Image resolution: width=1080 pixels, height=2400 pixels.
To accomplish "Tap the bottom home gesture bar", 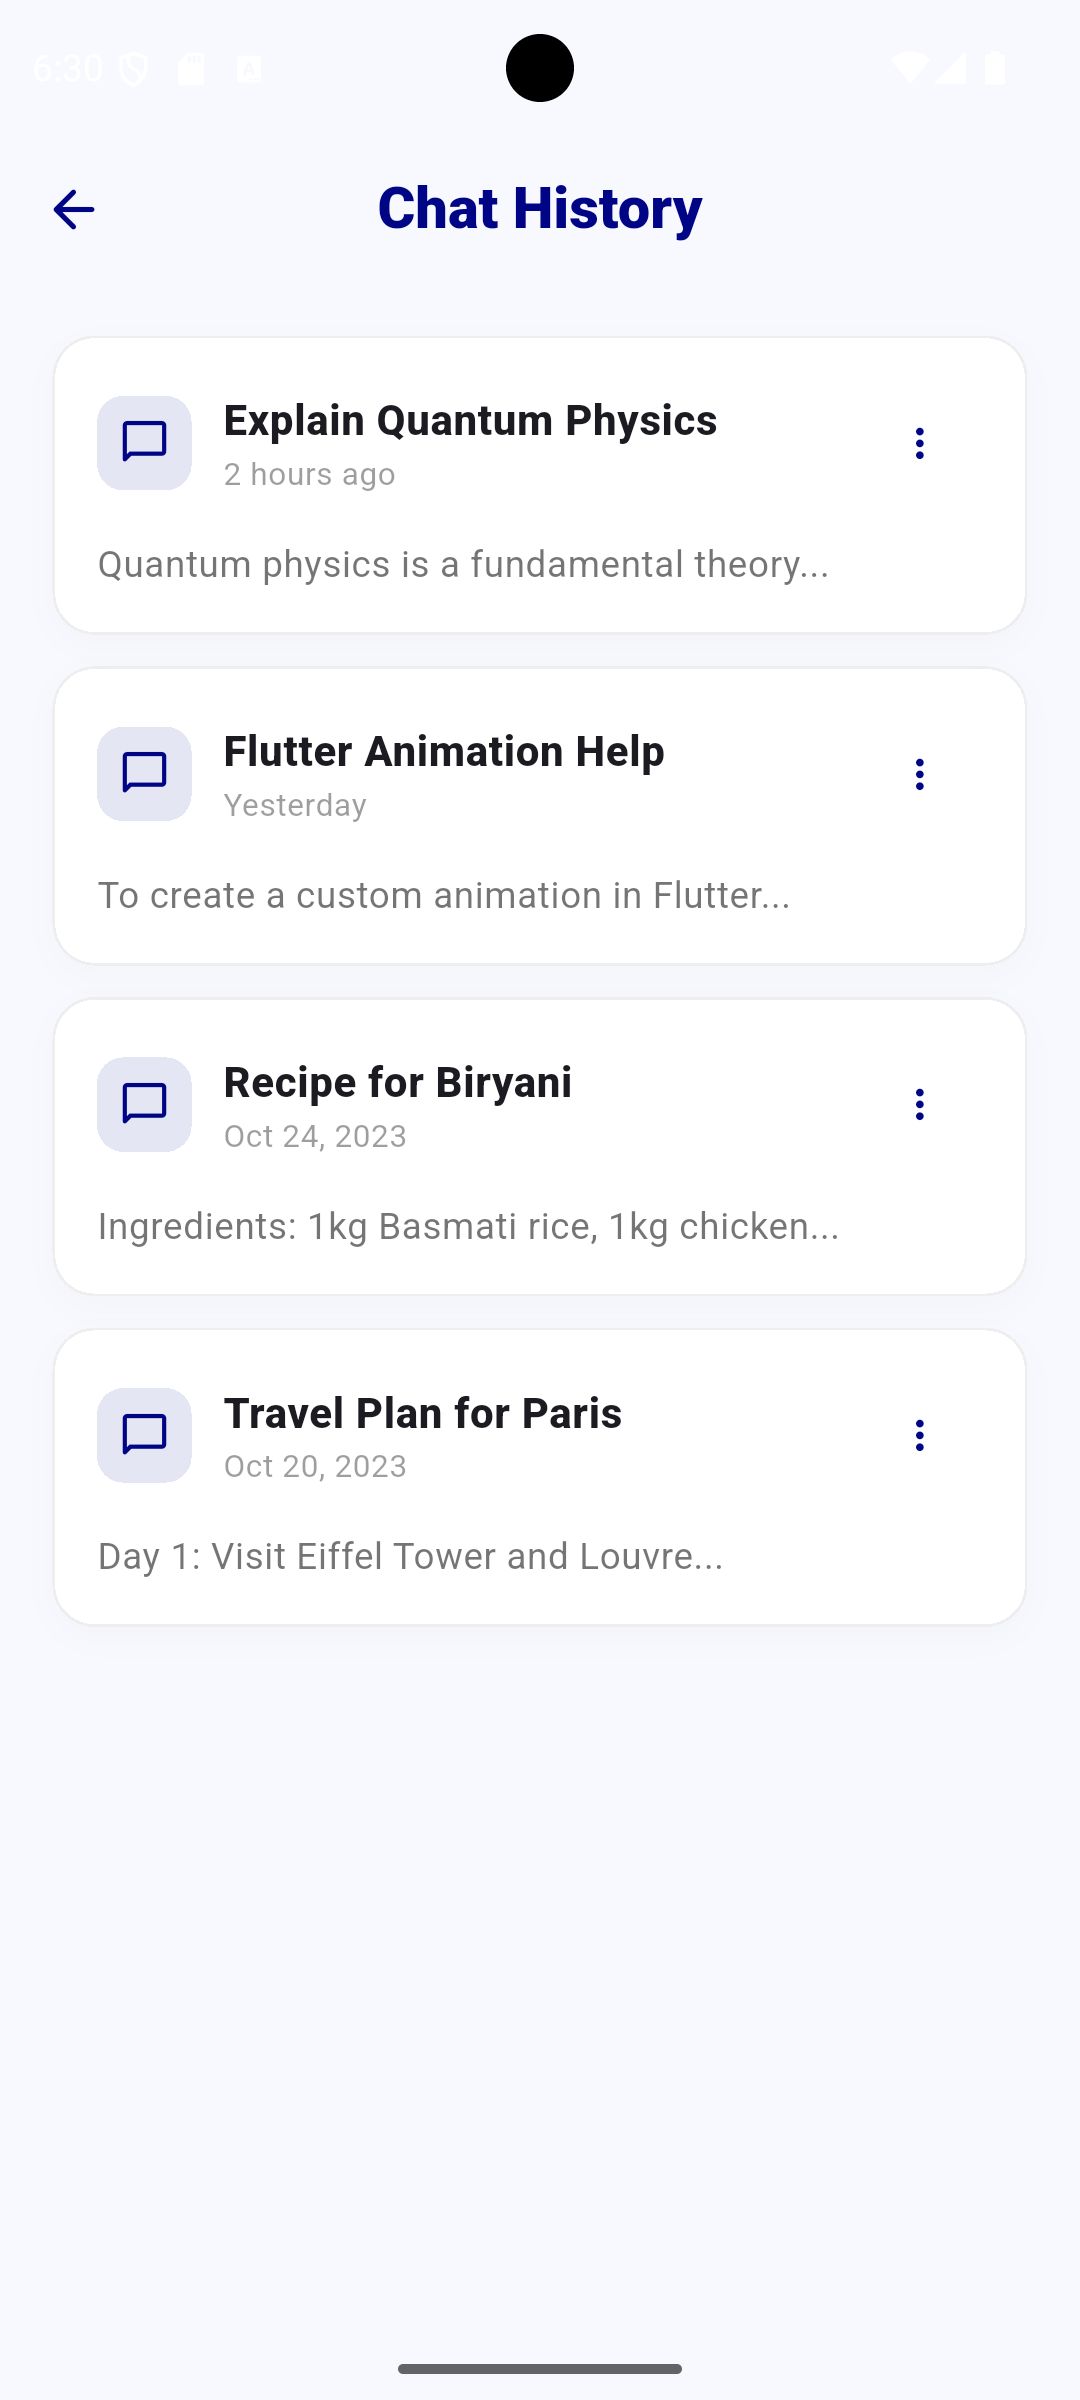I will point(540,2369).
